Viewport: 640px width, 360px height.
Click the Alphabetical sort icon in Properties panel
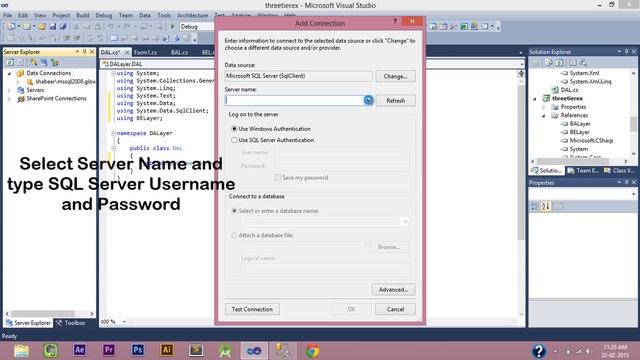pos(546,206)
